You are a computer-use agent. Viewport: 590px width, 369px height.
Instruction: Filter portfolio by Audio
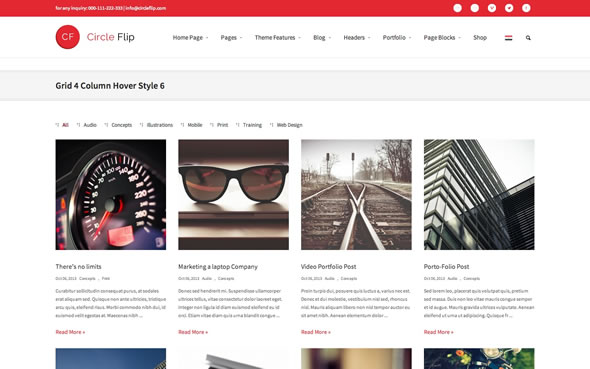coord(90,125)
